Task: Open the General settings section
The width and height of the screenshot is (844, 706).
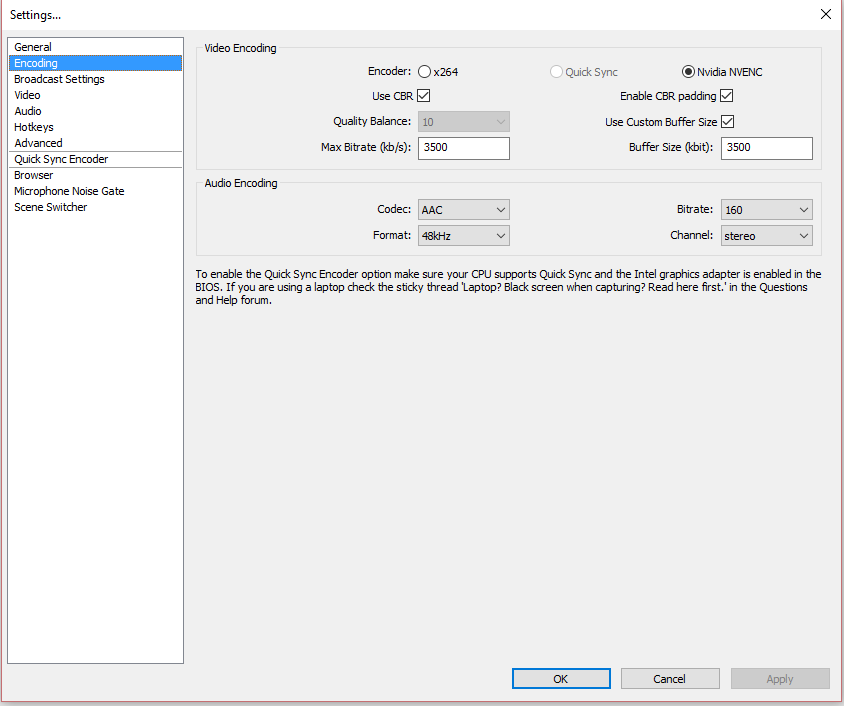Action: [x=95, y=47]
